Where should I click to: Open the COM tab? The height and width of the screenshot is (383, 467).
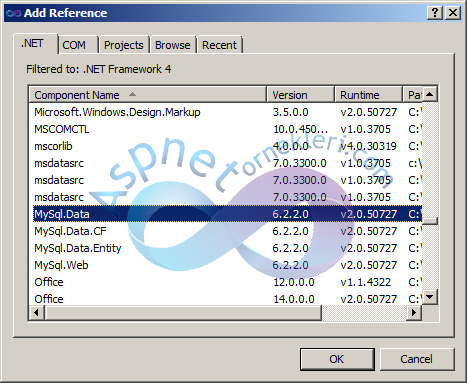coord(78,45)
